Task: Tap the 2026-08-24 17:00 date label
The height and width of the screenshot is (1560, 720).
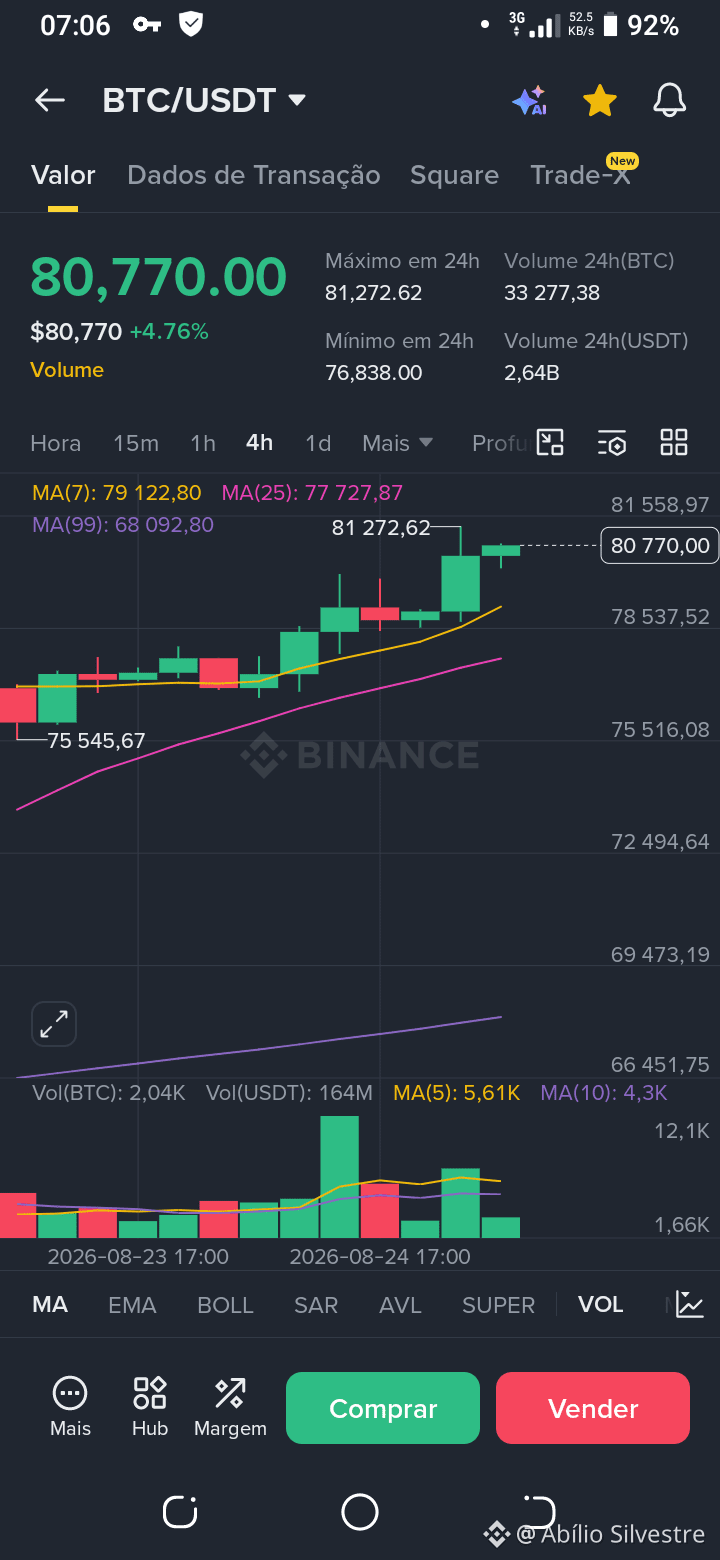Action: coord(380,1256)
